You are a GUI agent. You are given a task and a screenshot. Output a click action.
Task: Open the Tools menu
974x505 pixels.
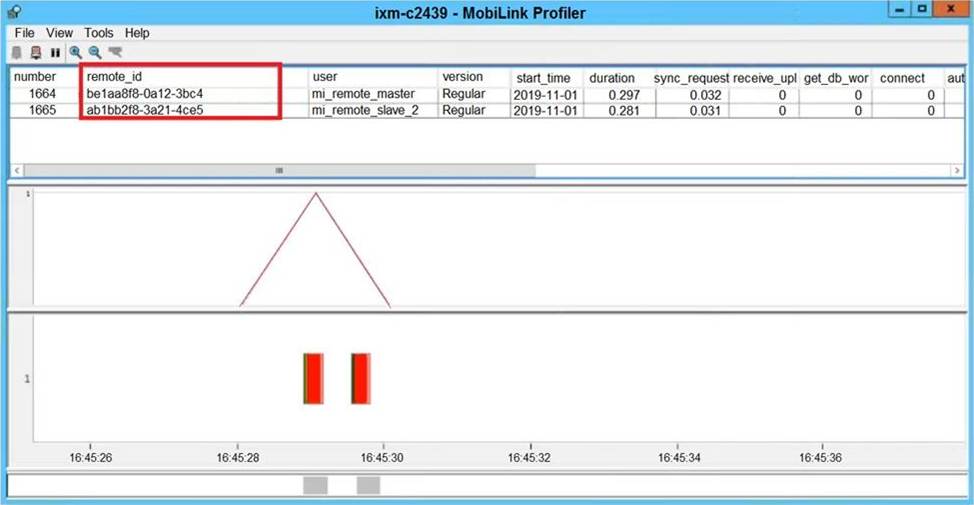pos(98,33)
